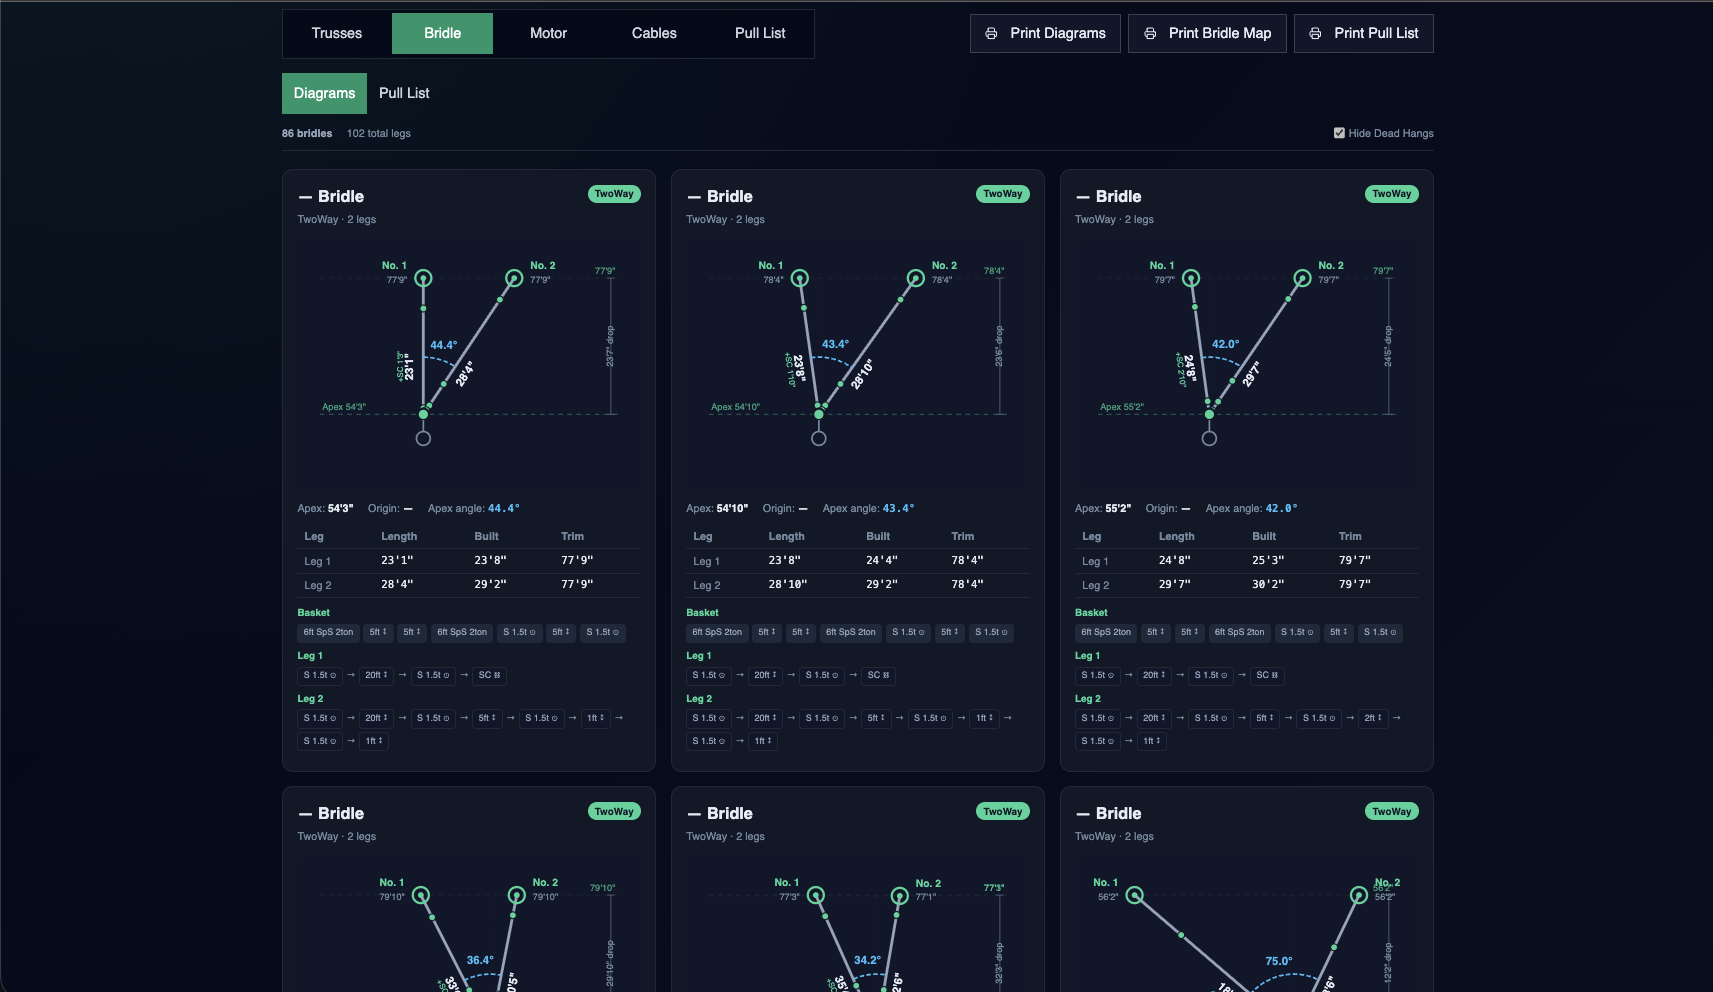The width and height of the screenshot is (1713, 992).
Task: Click the hollow load circle below the 54'10" apex
Action: [818, 438]
